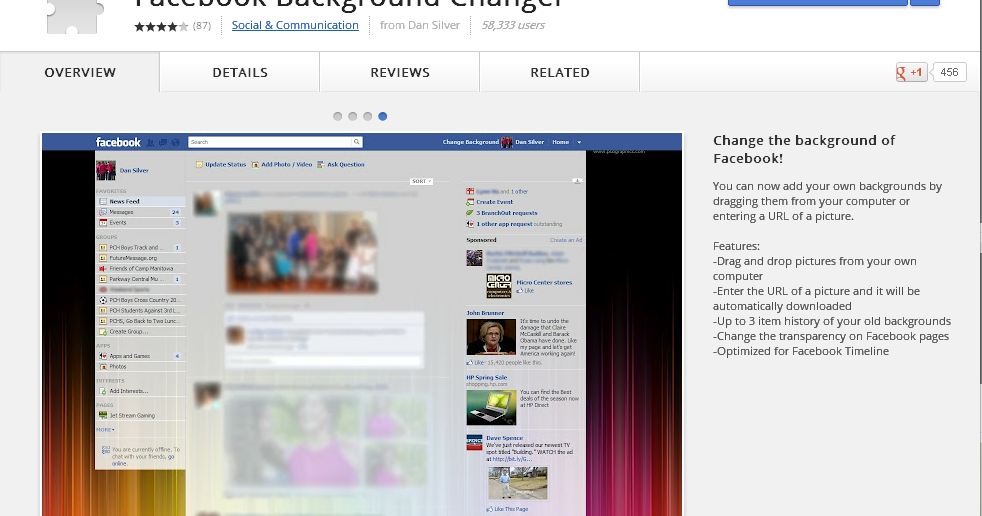Click the 456 plus-one count bubble
The width and height of the screenshot is (982, 516).
coord(949,72)
